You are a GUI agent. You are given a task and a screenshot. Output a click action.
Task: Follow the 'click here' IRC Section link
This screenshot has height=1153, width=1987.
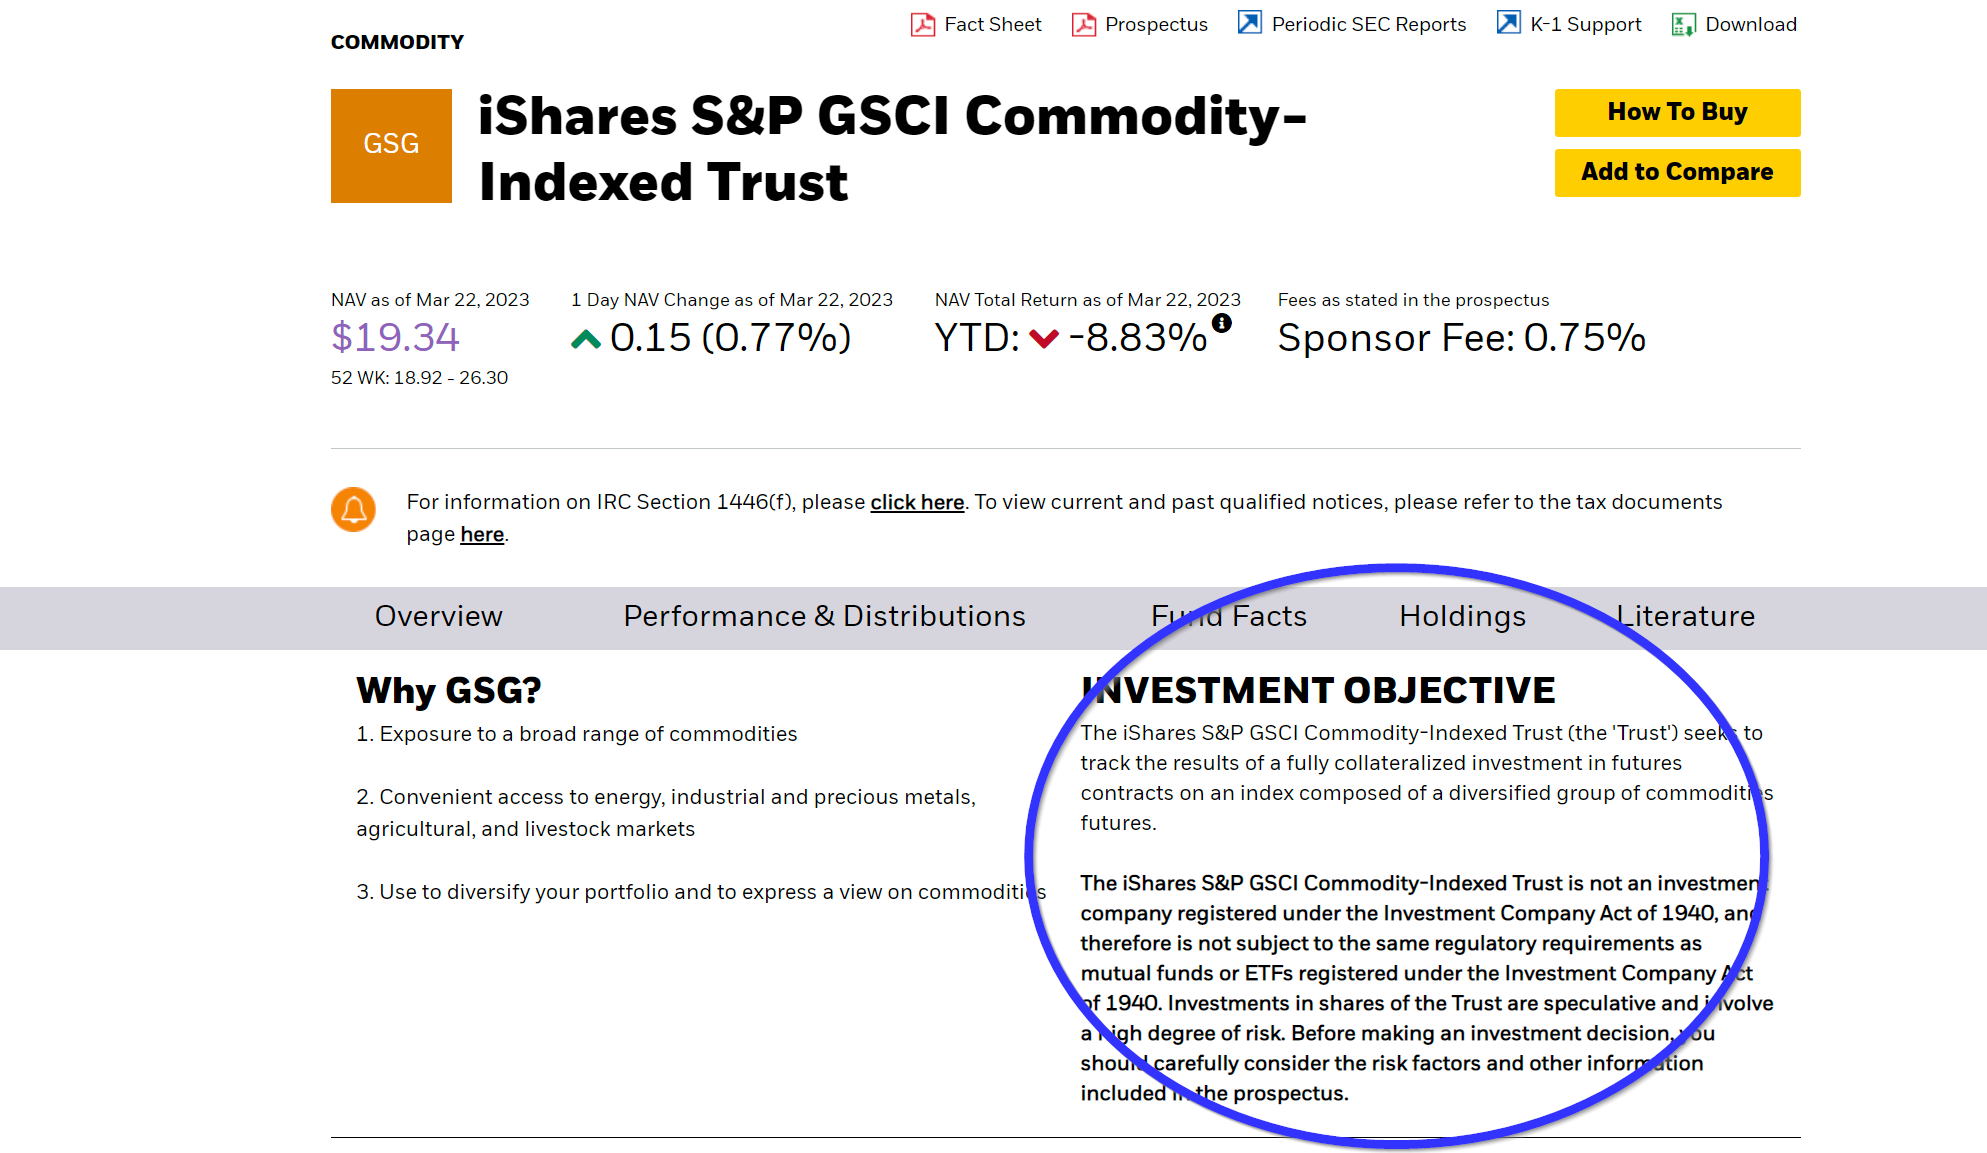tap(917, 502)
